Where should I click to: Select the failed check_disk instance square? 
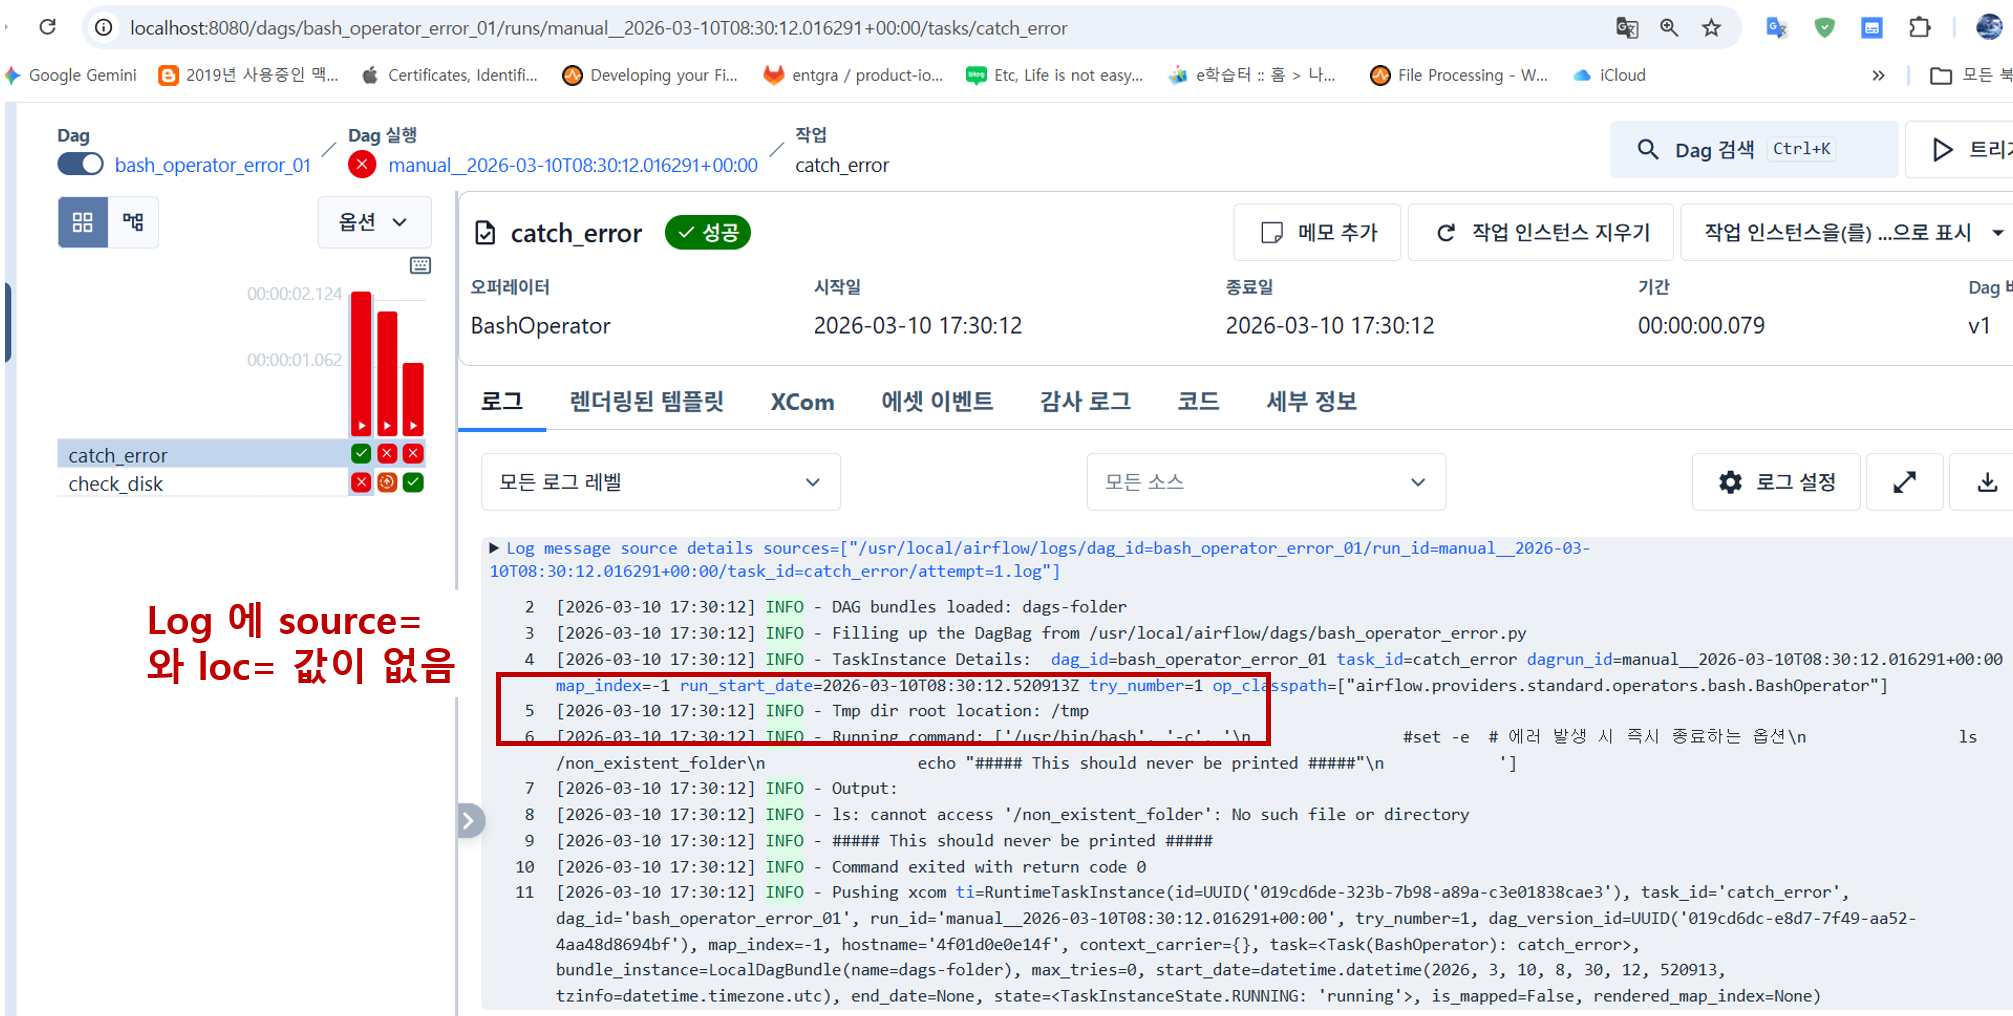coord(361,483)
